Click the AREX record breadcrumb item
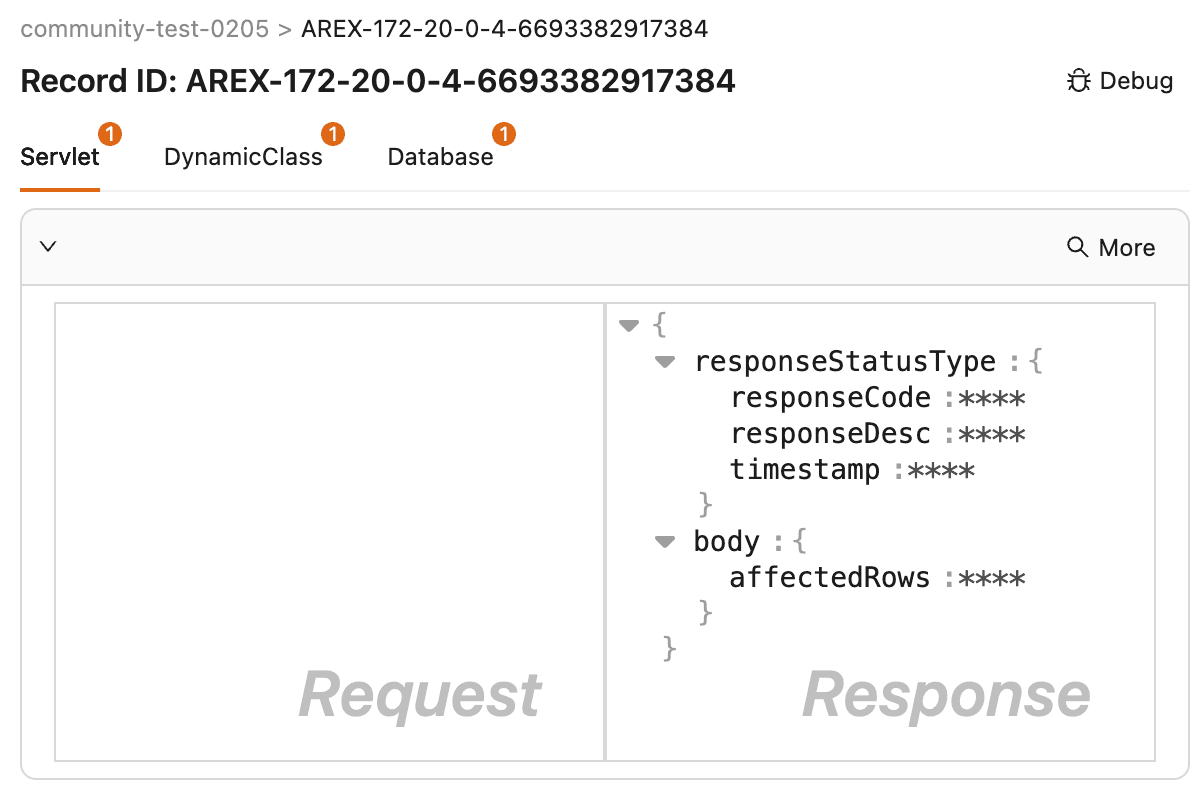 pyautogui.click(x=504, y=29)
